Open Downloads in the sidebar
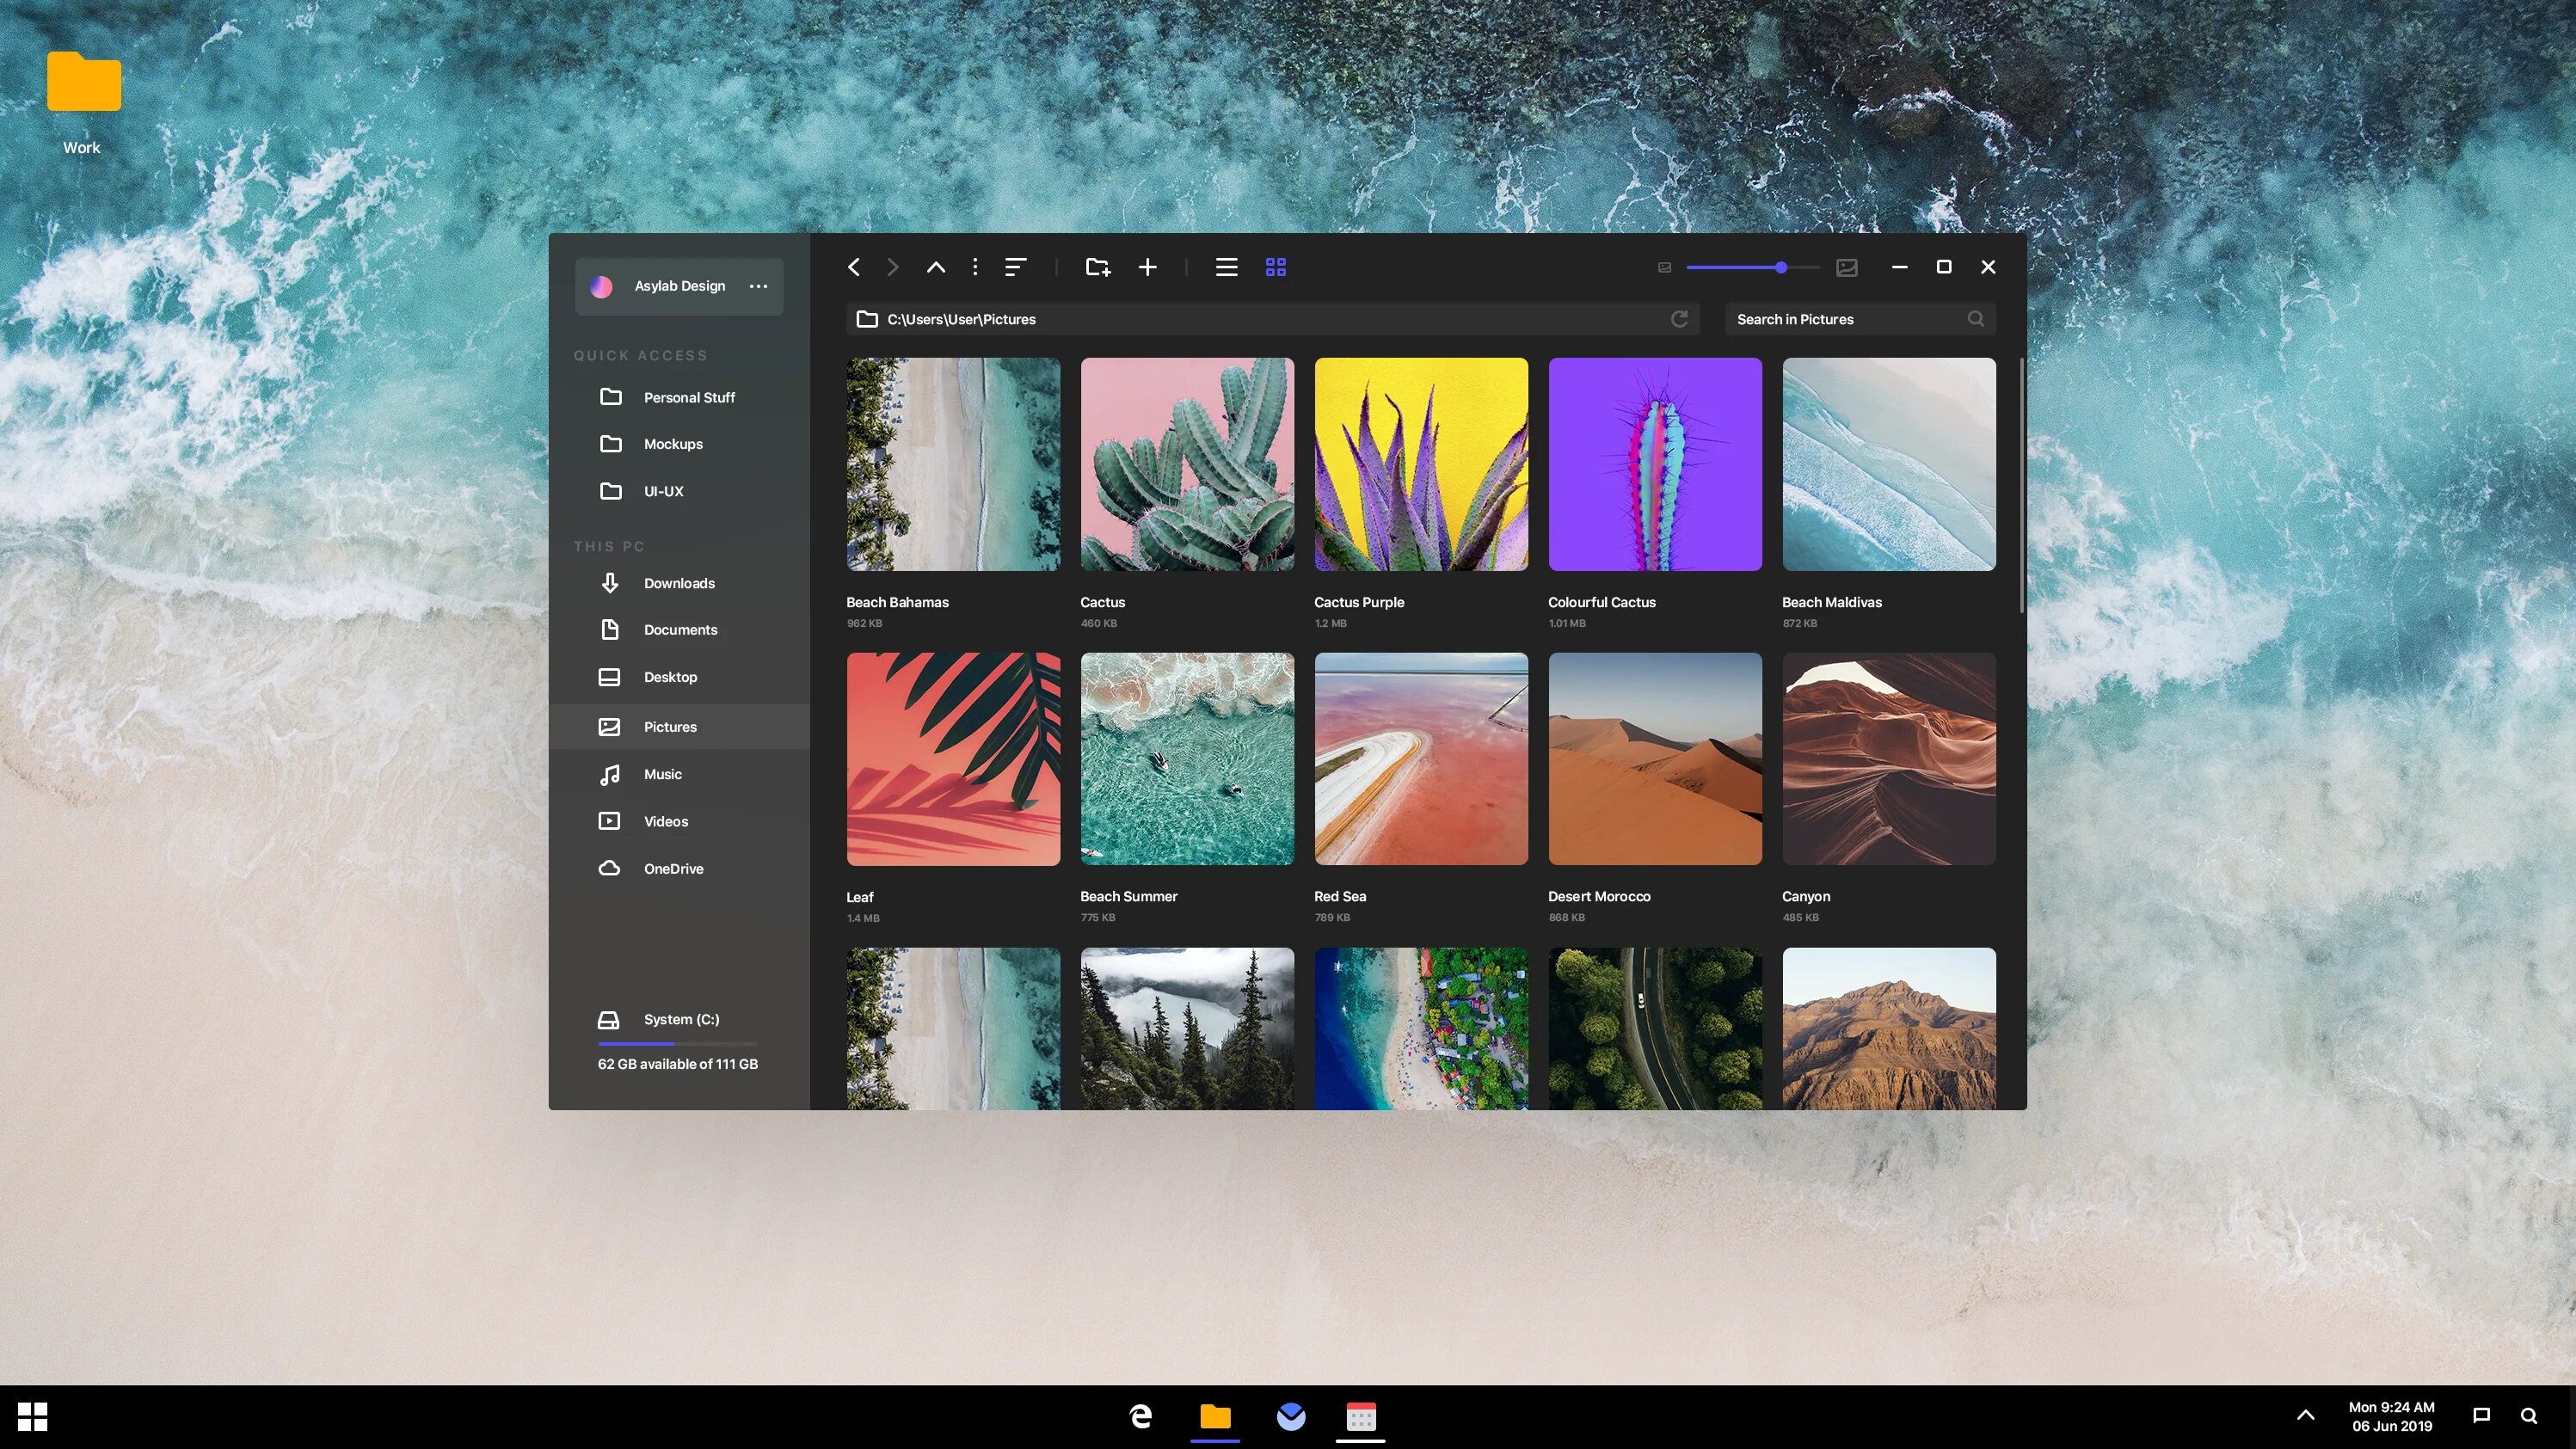 [678, 583]
